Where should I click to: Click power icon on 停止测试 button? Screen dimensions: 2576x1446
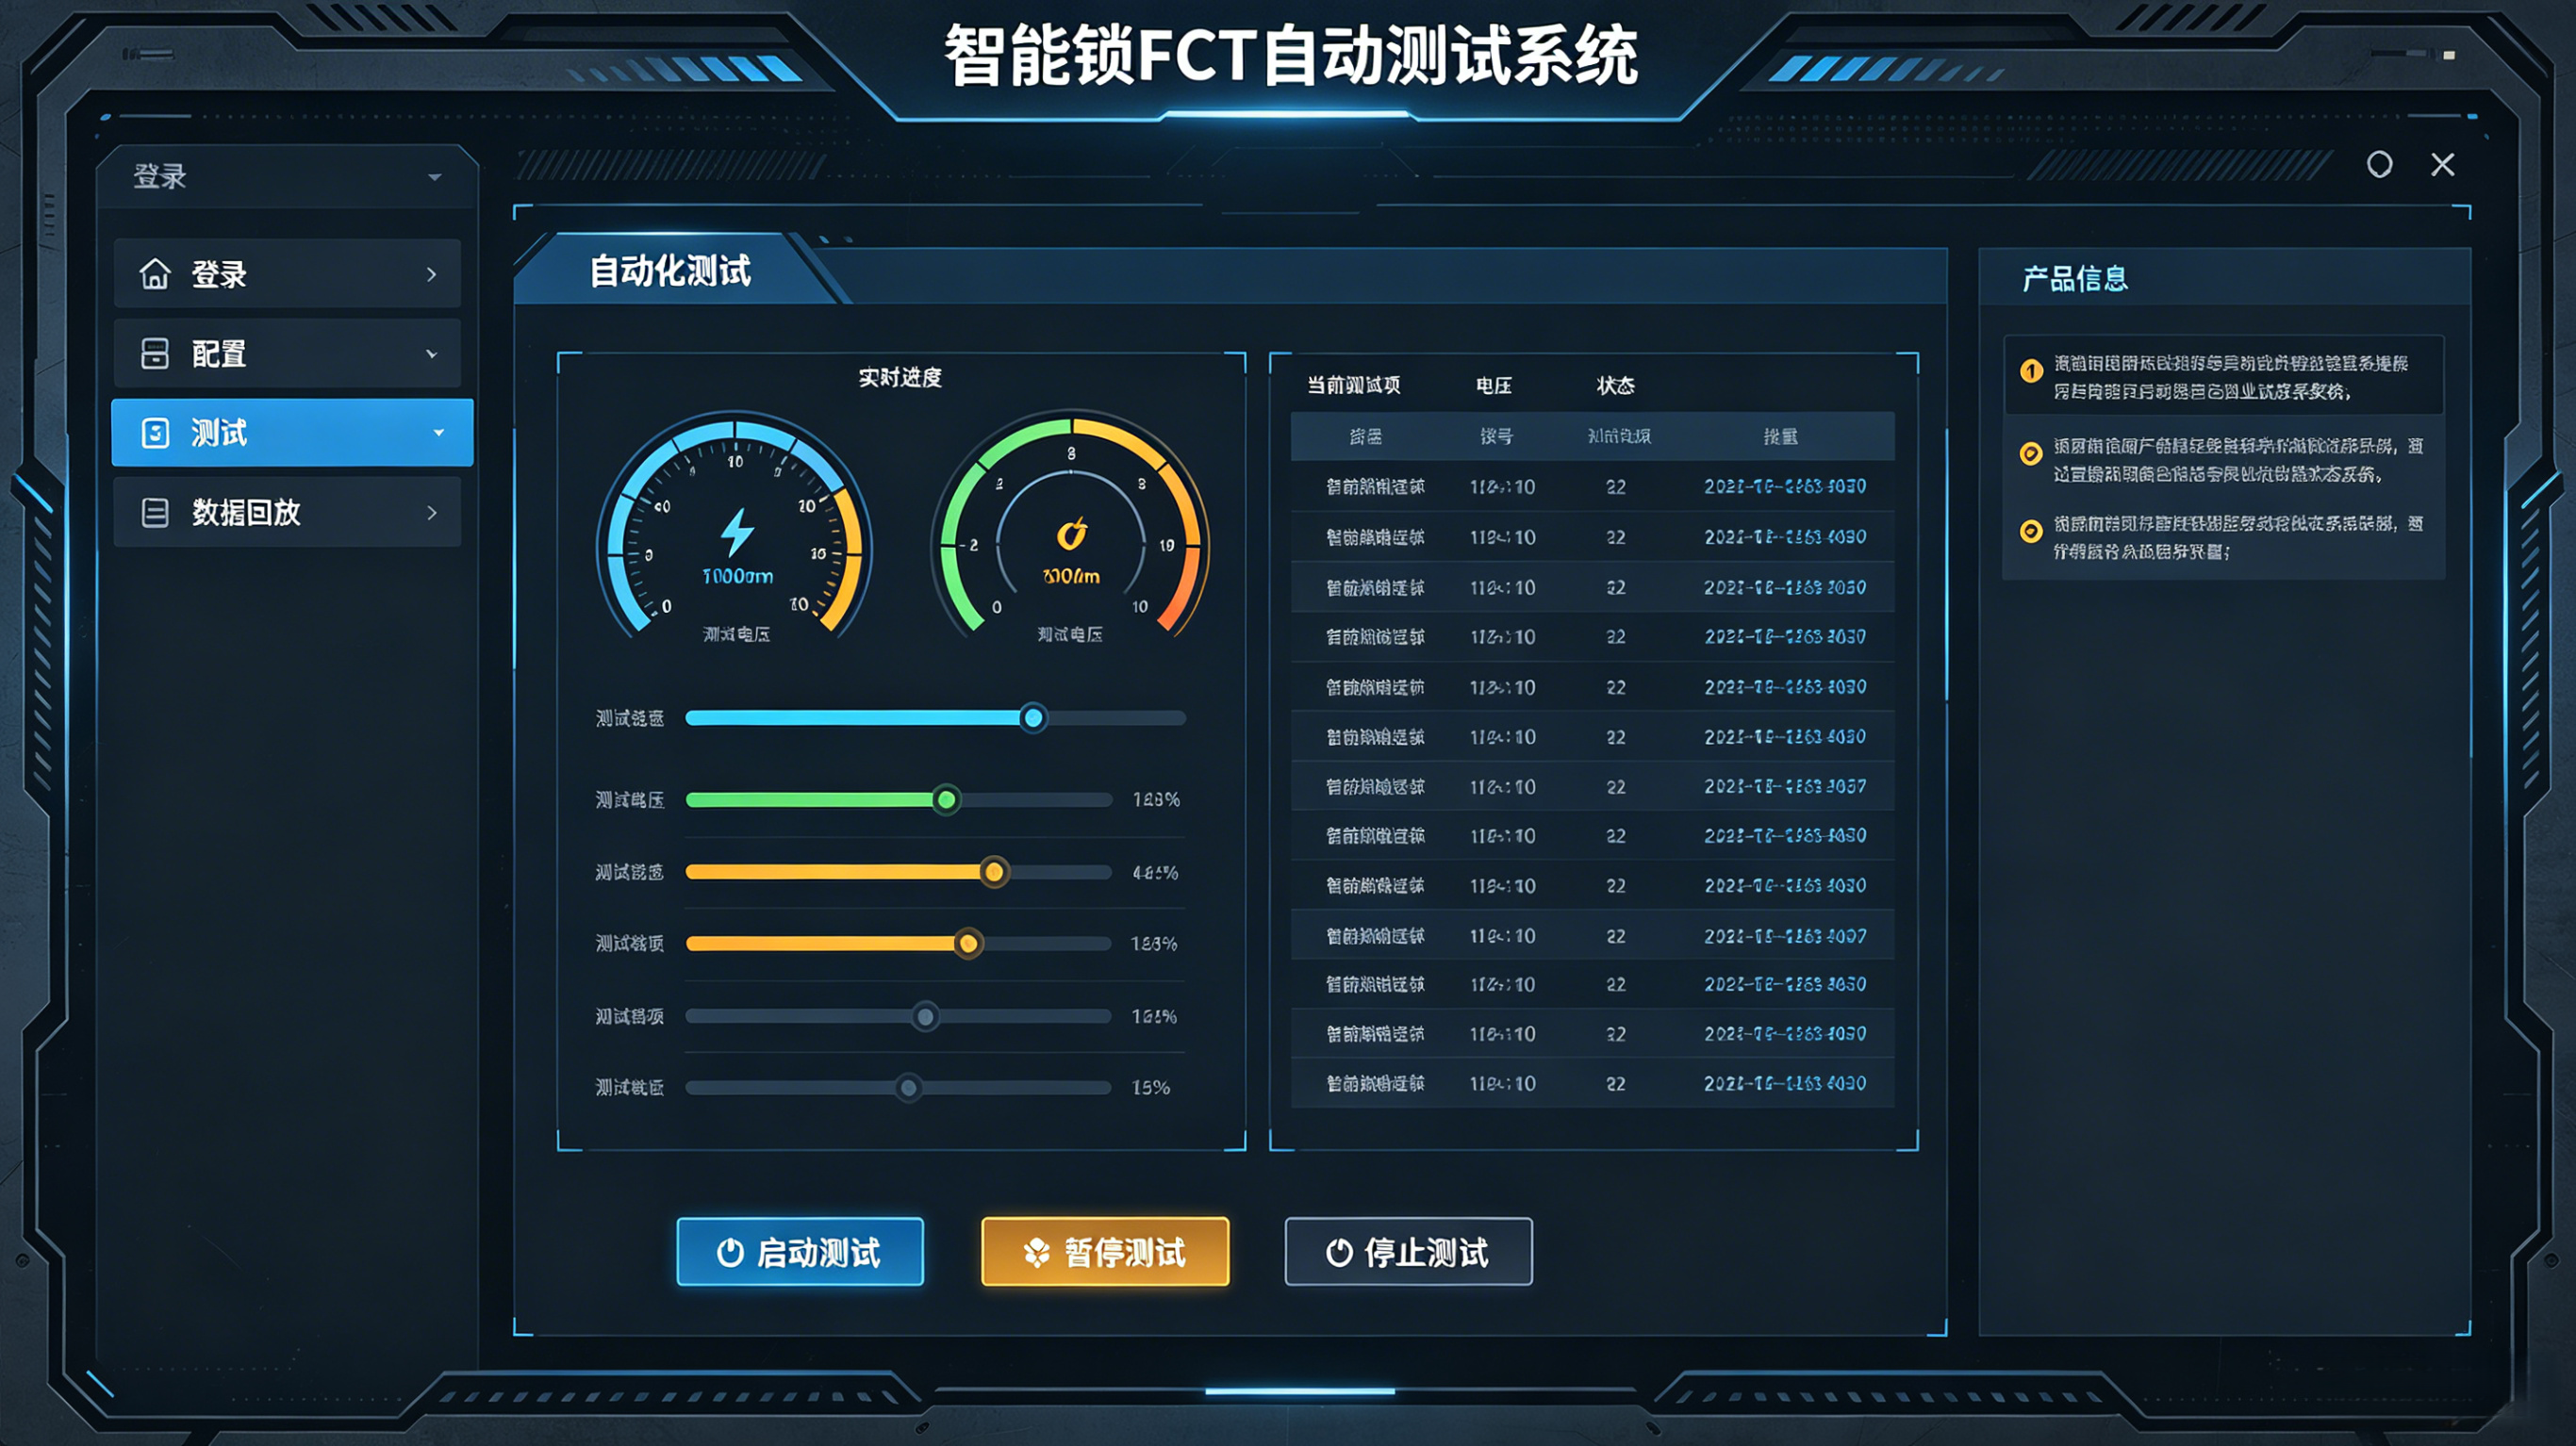[x=1339, y=1252]
